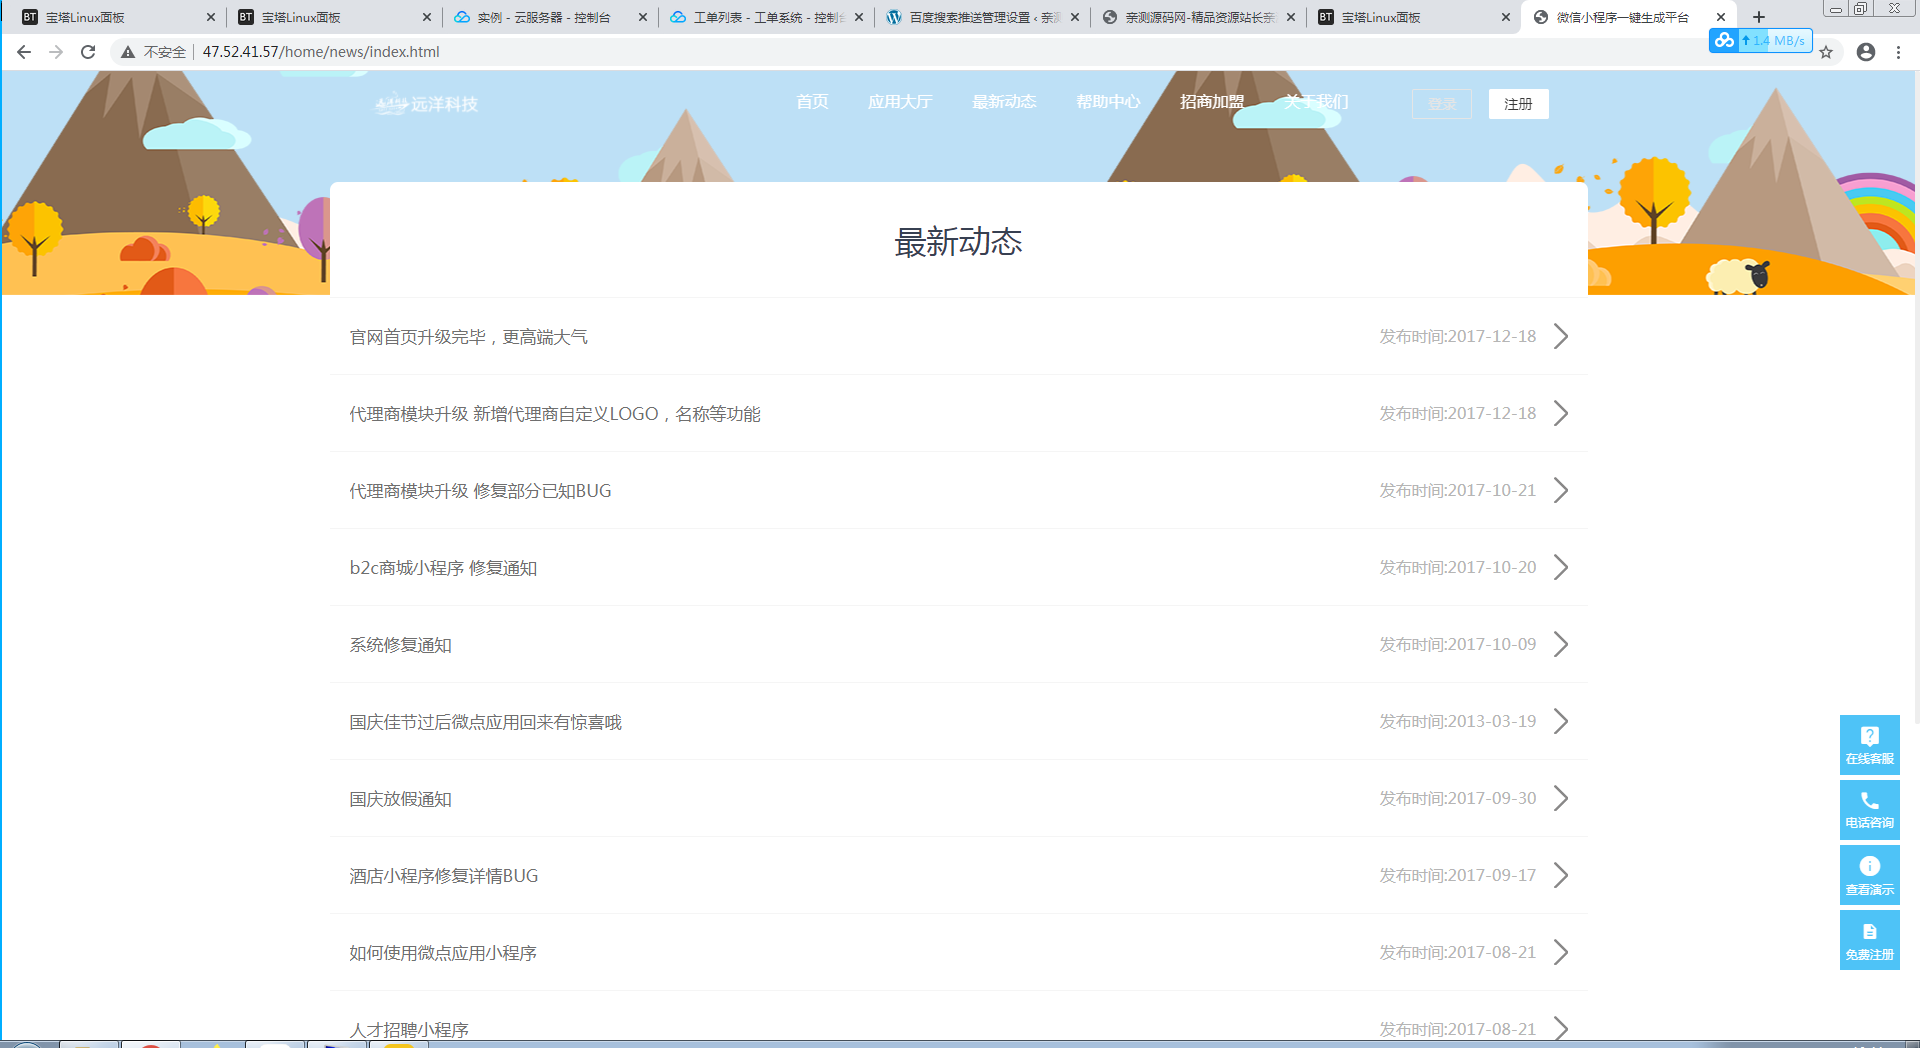Open the 在线客服 online support widget
The image size is (1920, 1048).
click(x=1870, y=745)
